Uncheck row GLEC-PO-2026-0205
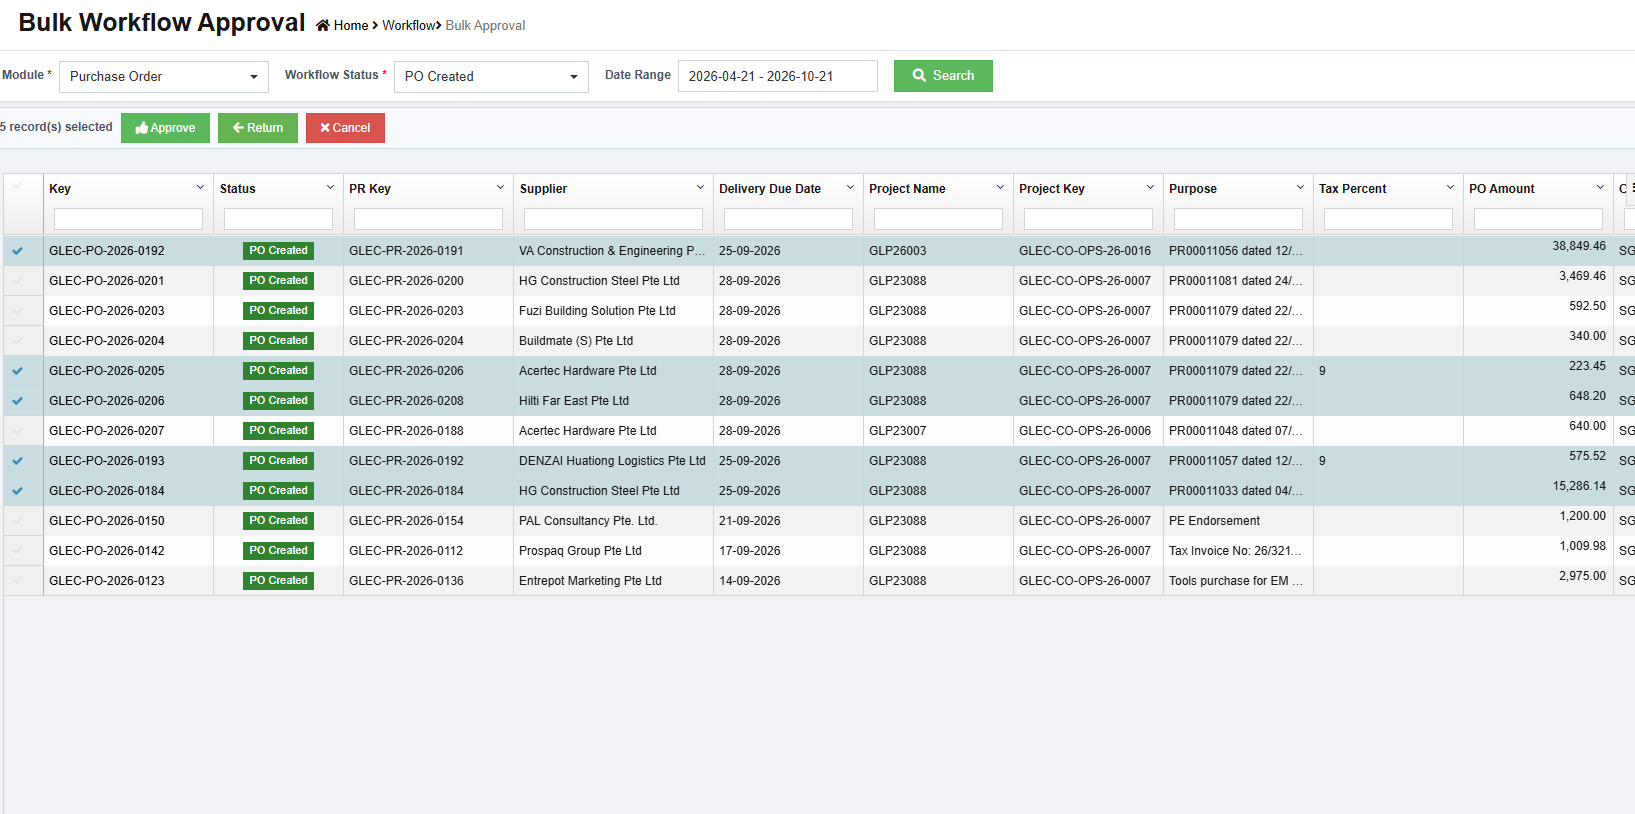The height and width of the screenshot is (814, 1635). pos(18,371)
